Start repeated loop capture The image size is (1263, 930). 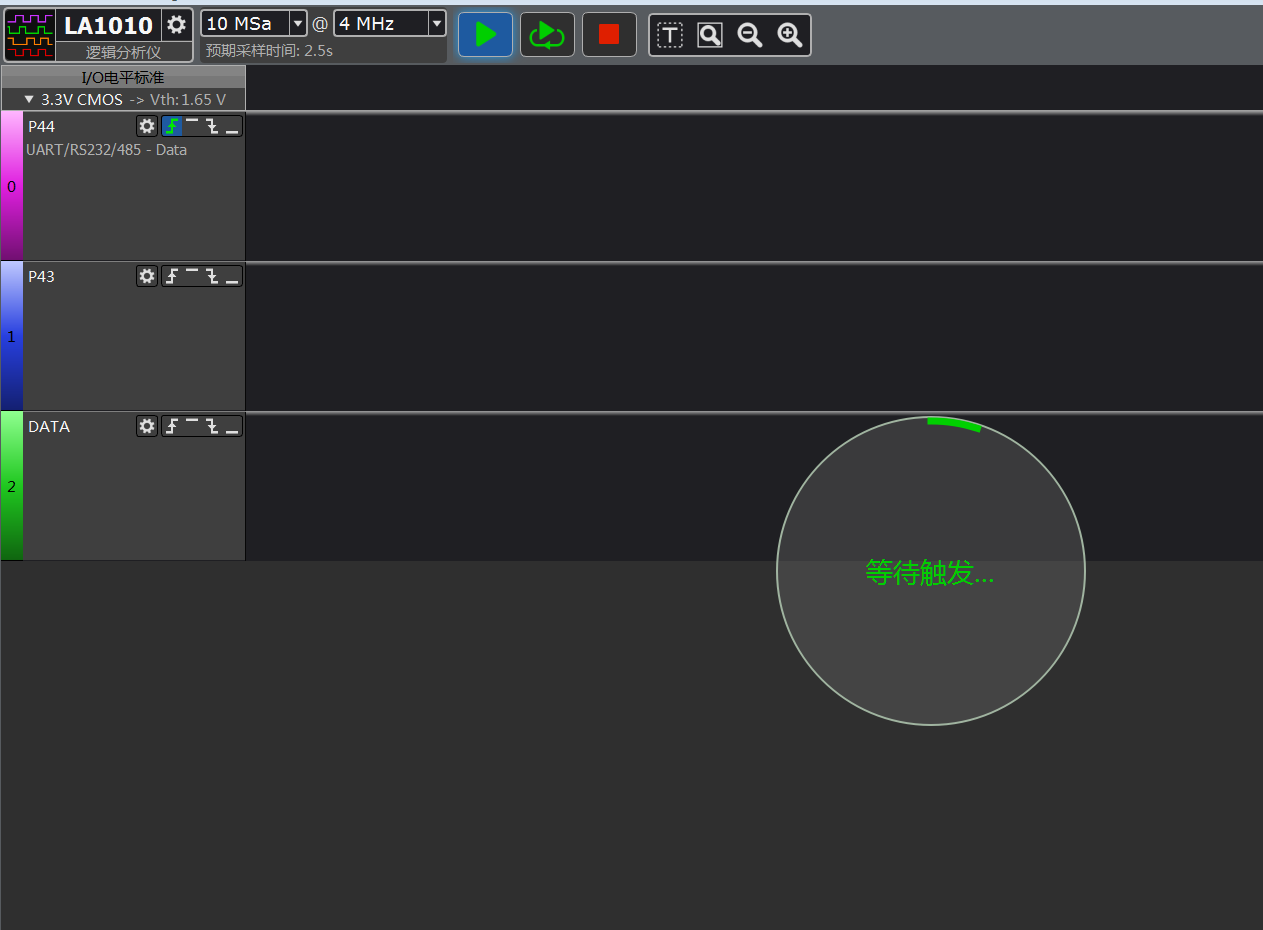coord(547,35)
